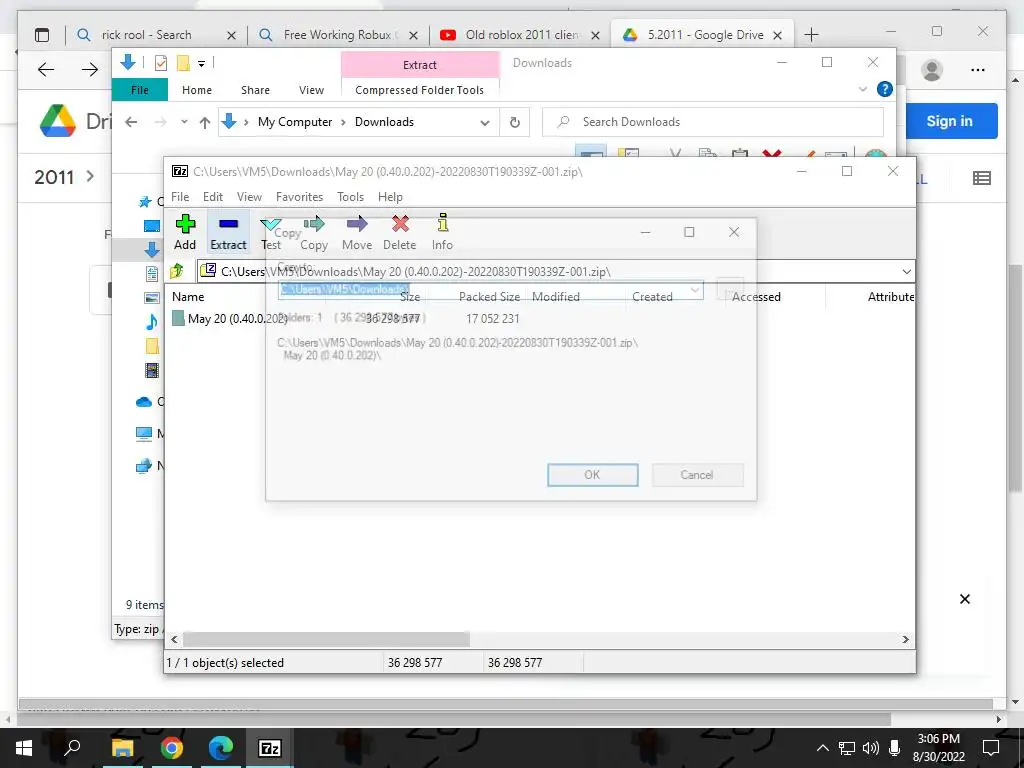1024x768 pixels.
Task: Expand the 7-Zip address path dropdown
Action: coord(906,272)
